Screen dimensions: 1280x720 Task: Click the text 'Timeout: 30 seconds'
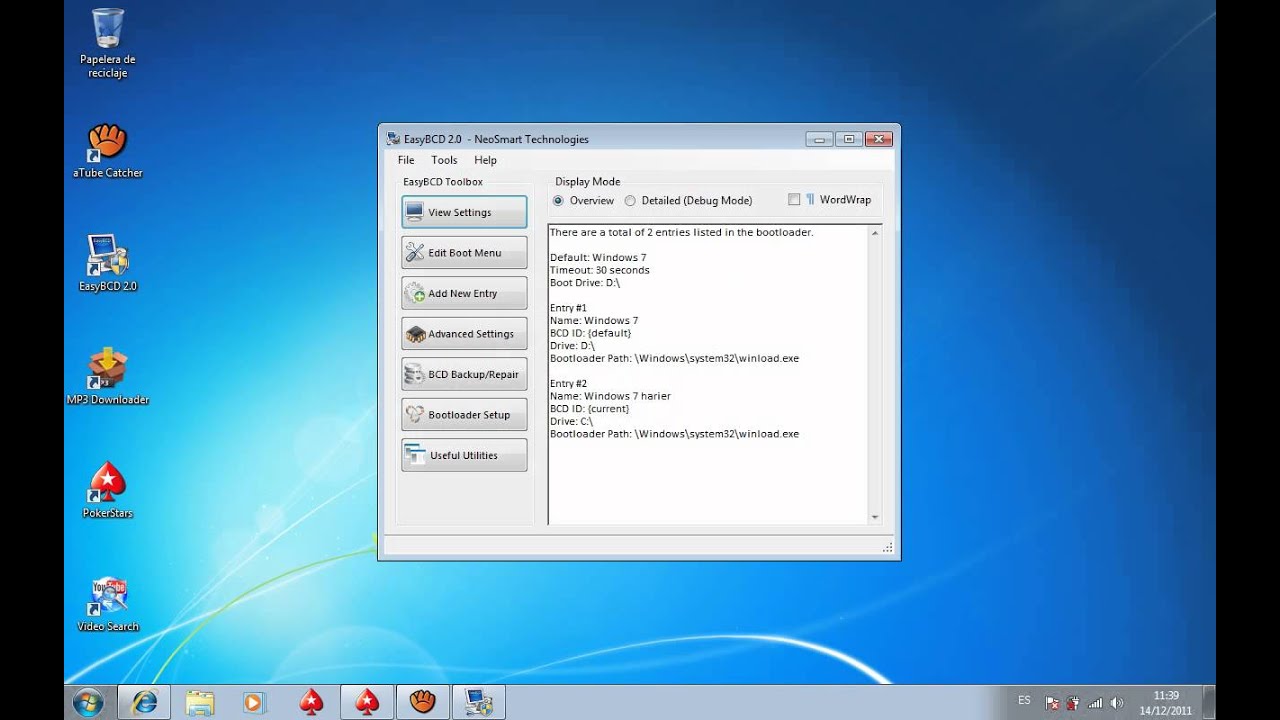coord(600,270)
